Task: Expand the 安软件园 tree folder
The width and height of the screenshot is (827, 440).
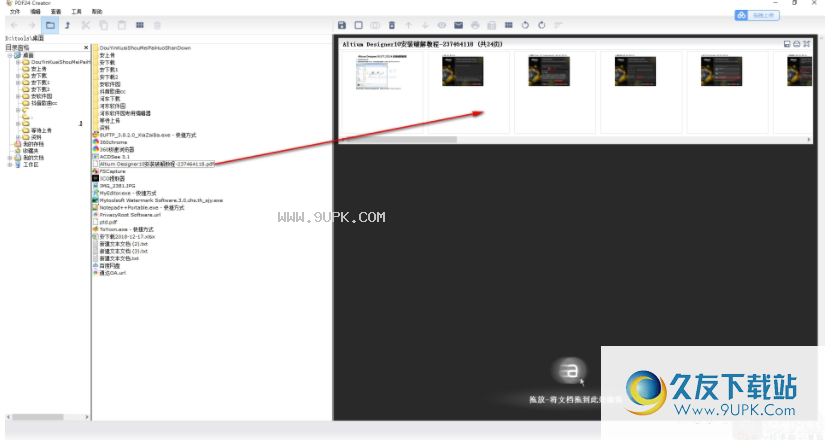Action: click(18, 96)
